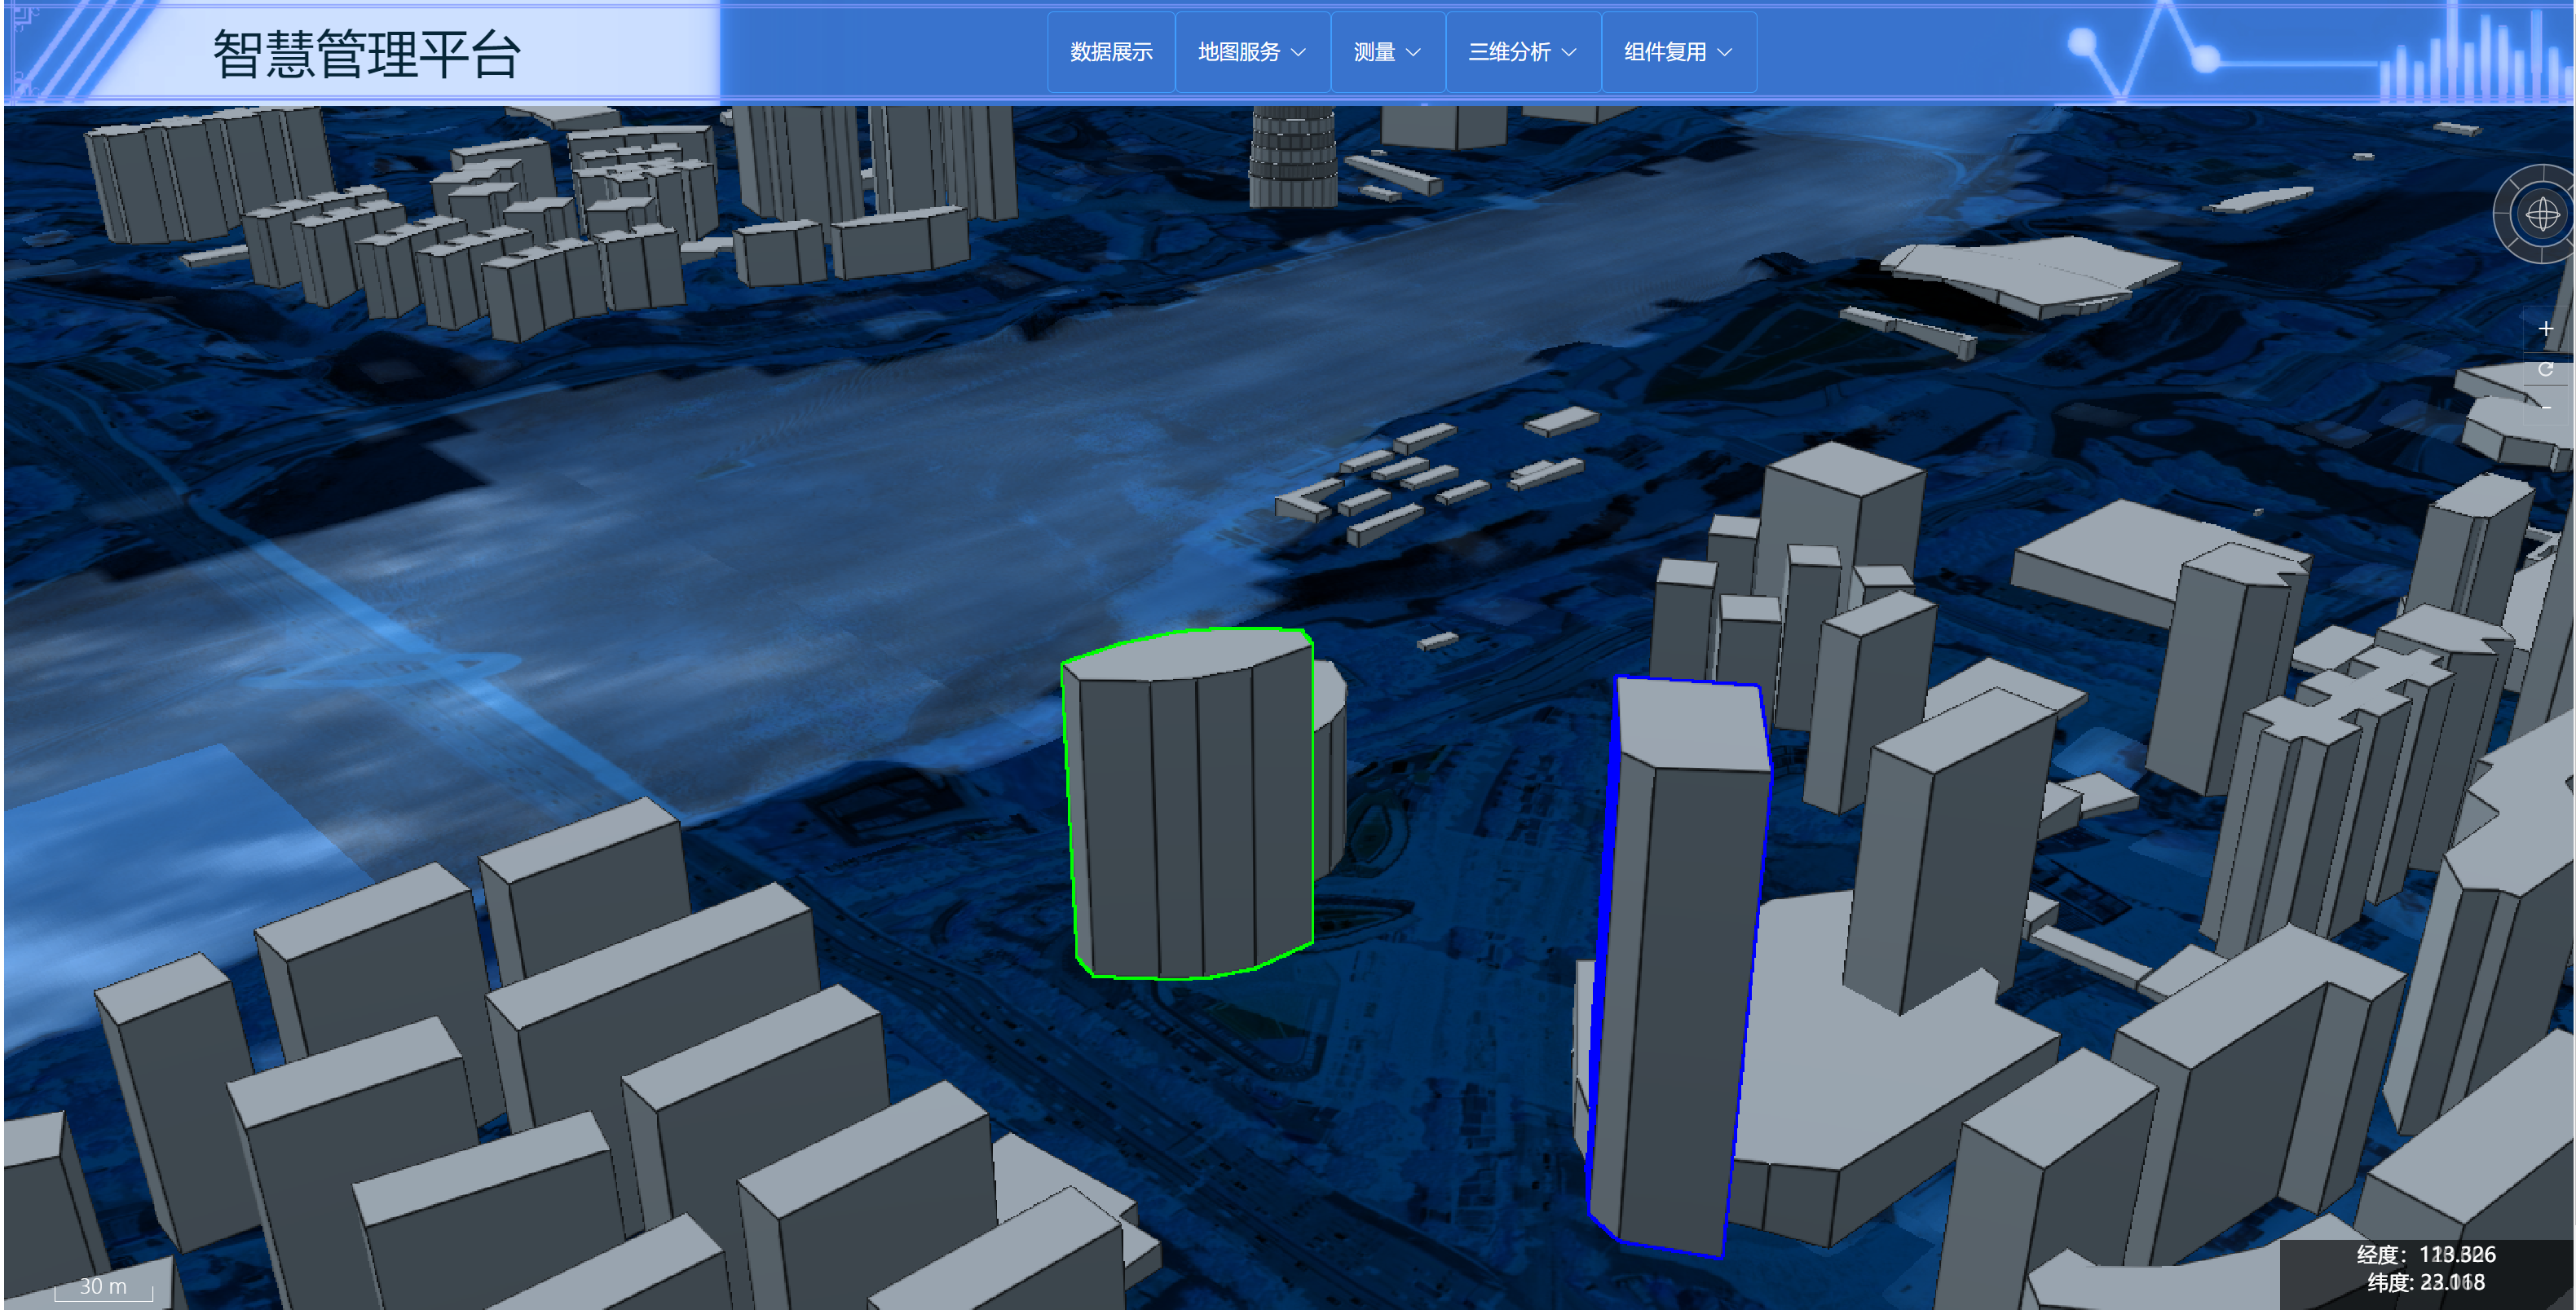This screenshot has width=2576, height=1310.
Task: Click the 地图服务 chevron arrow
Action: click(1298, 52)
